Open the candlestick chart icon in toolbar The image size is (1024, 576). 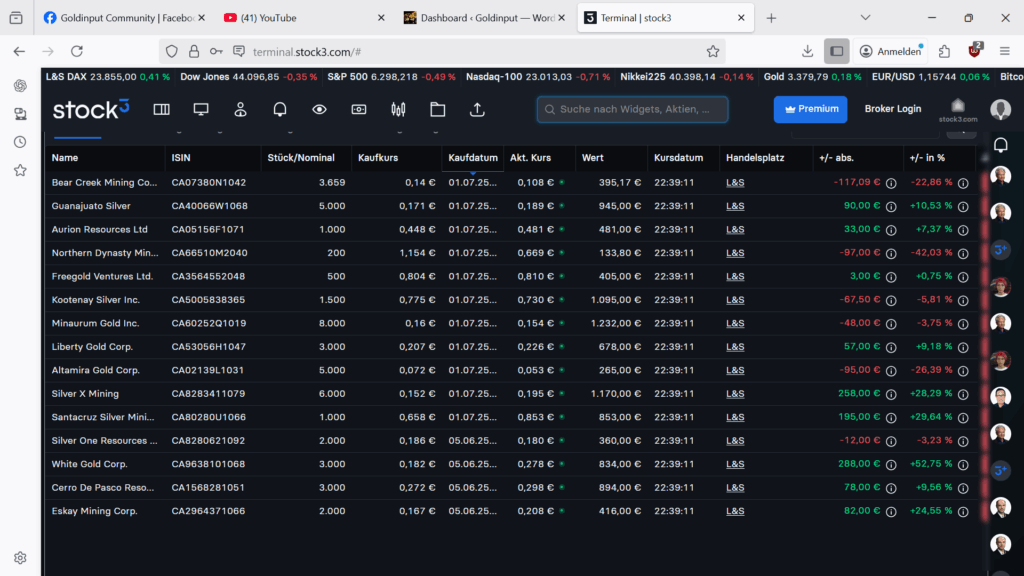coord(398,110)
